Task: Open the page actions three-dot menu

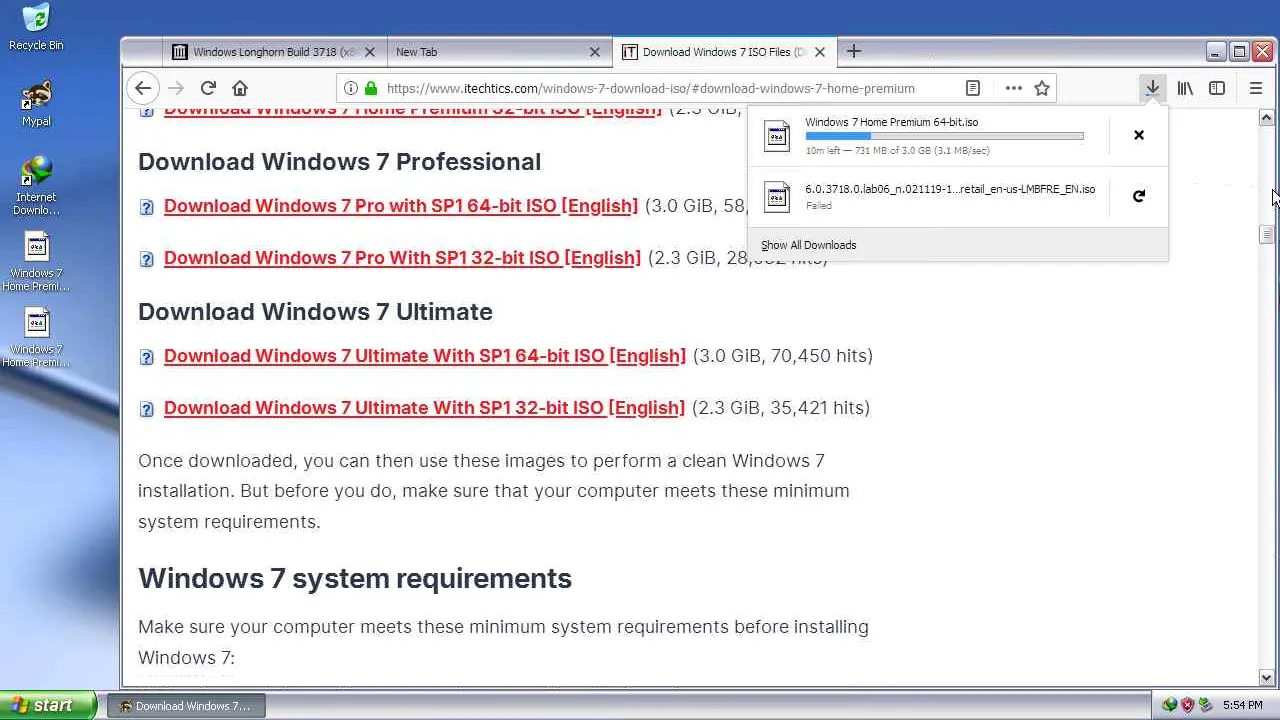Action: pos(1014,88)
